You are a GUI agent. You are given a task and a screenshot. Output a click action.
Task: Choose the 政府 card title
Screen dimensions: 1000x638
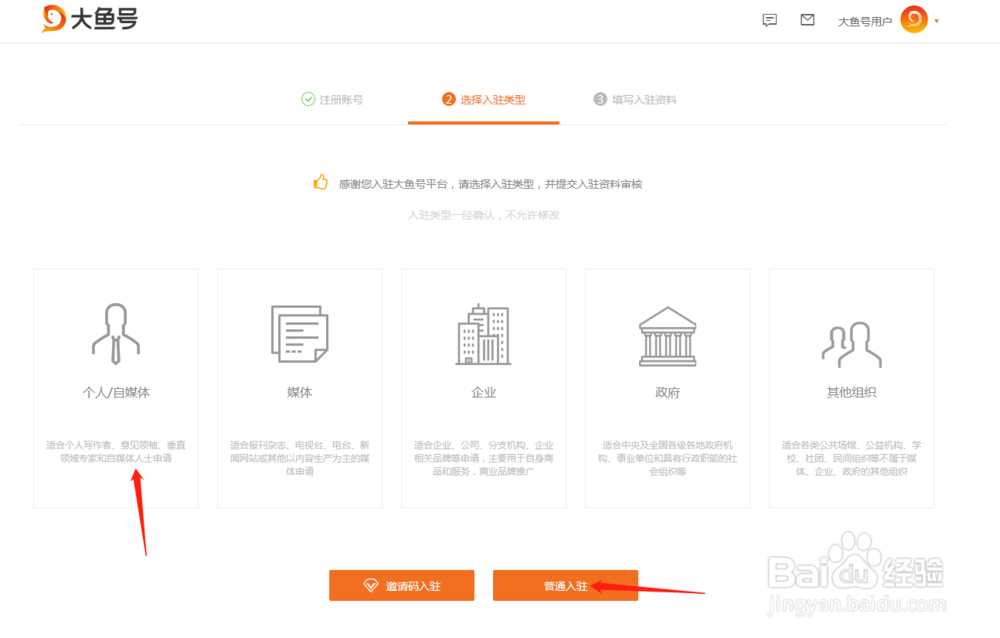click(x=668, y=392)
